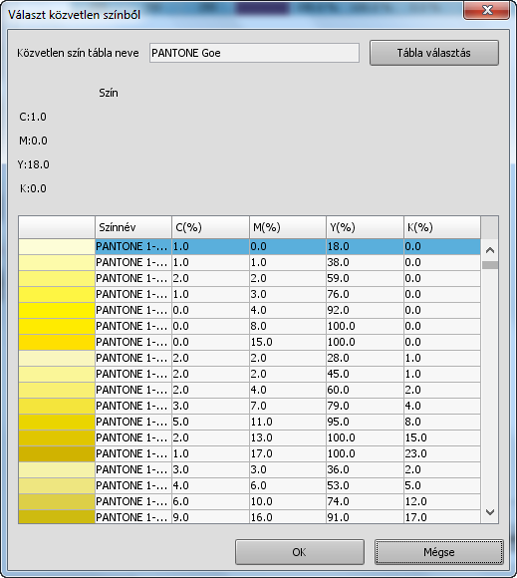Click Y value 59.0 in the table

365,278
